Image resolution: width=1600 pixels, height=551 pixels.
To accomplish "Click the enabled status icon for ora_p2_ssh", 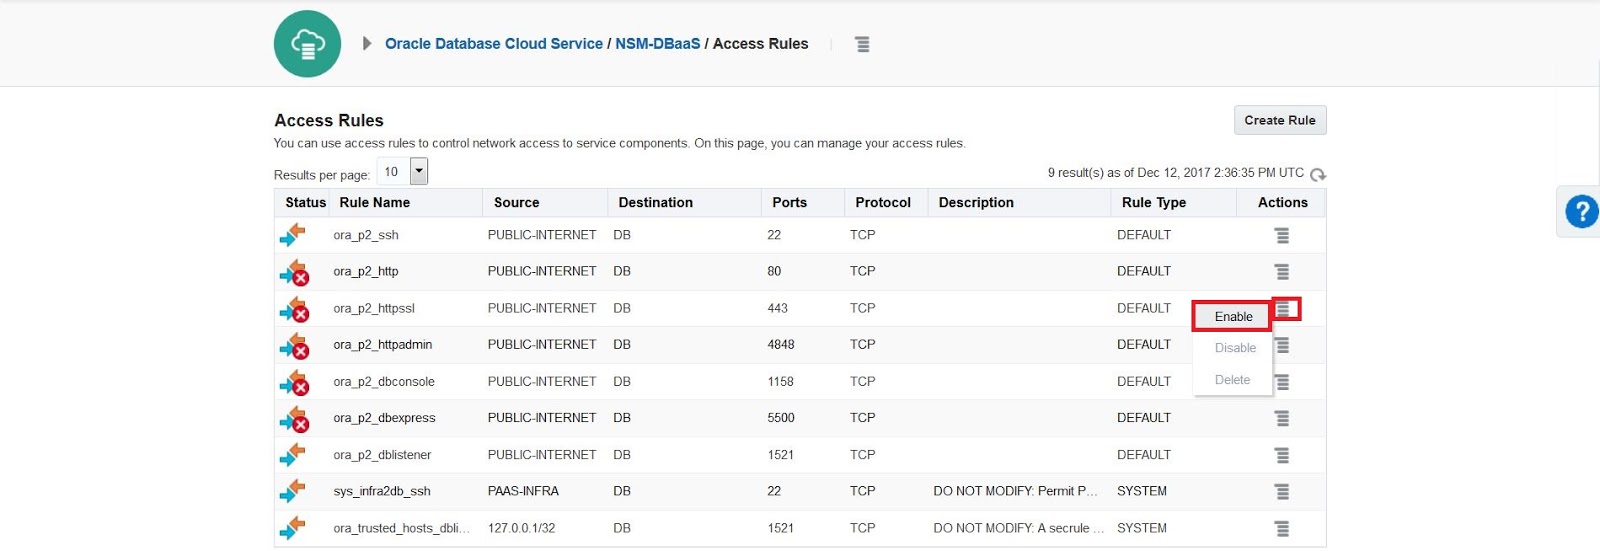I will coord(293,235).
